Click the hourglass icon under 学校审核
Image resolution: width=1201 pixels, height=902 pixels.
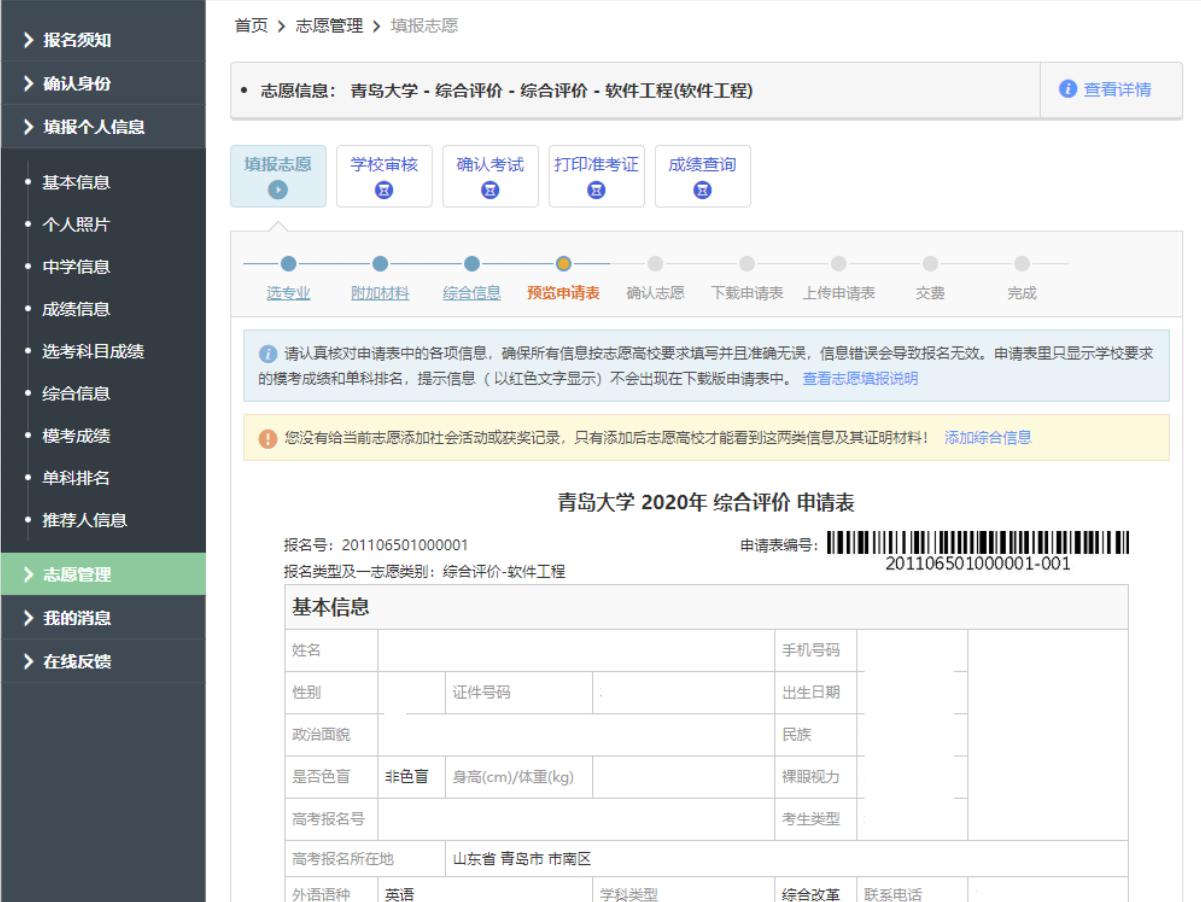click(384, 189)
